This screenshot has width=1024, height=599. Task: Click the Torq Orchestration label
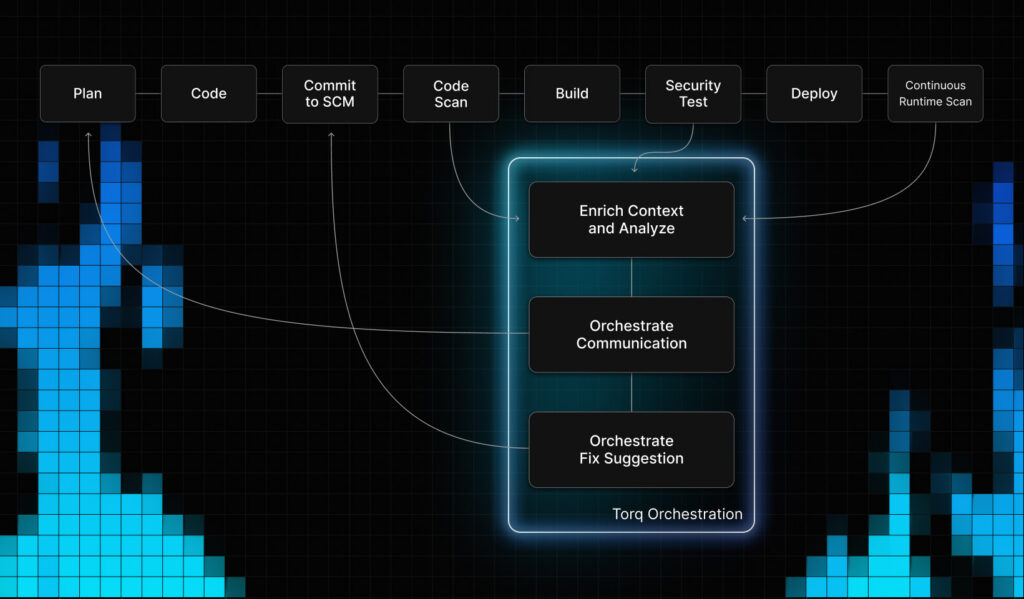point(677,514)
